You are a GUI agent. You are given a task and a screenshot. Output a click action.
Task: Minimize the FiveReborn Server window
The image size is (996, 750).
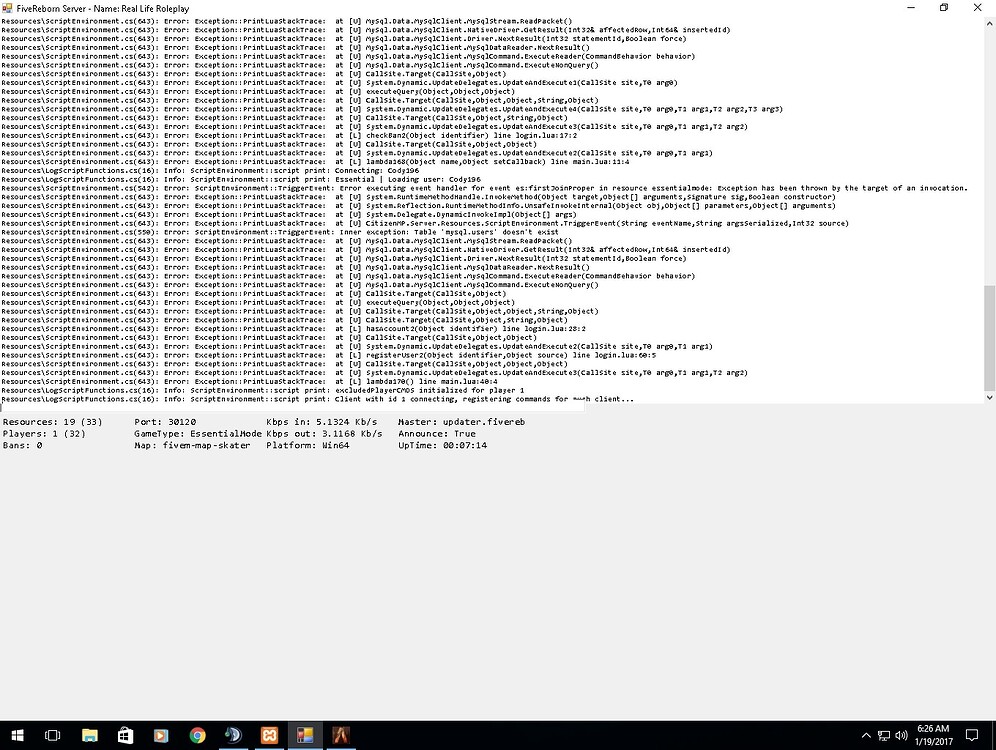click(x=911, y=8)
